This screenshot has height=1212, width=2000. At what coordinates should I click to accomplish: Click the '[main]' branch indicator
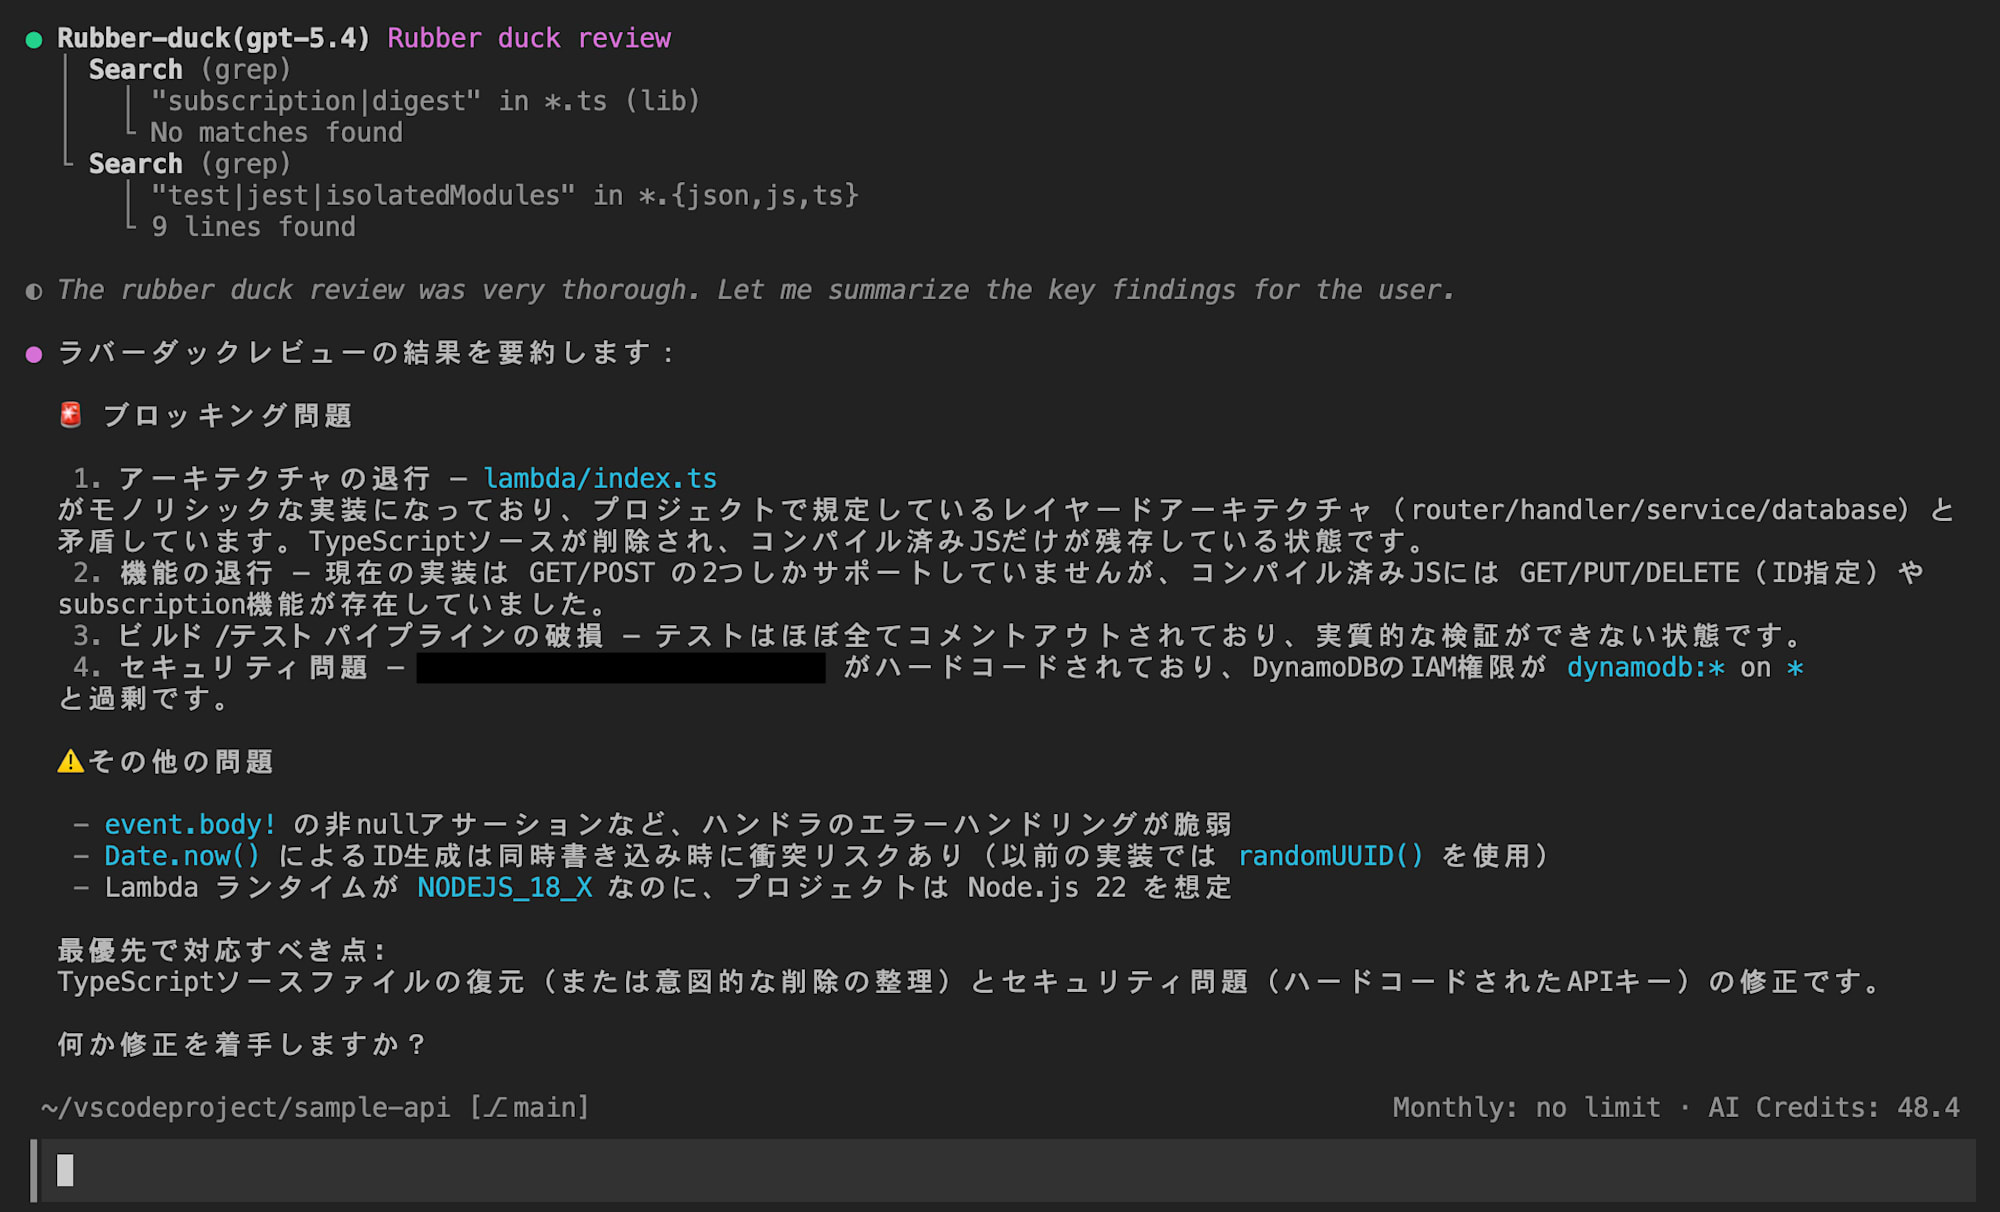pos(530,1108)
